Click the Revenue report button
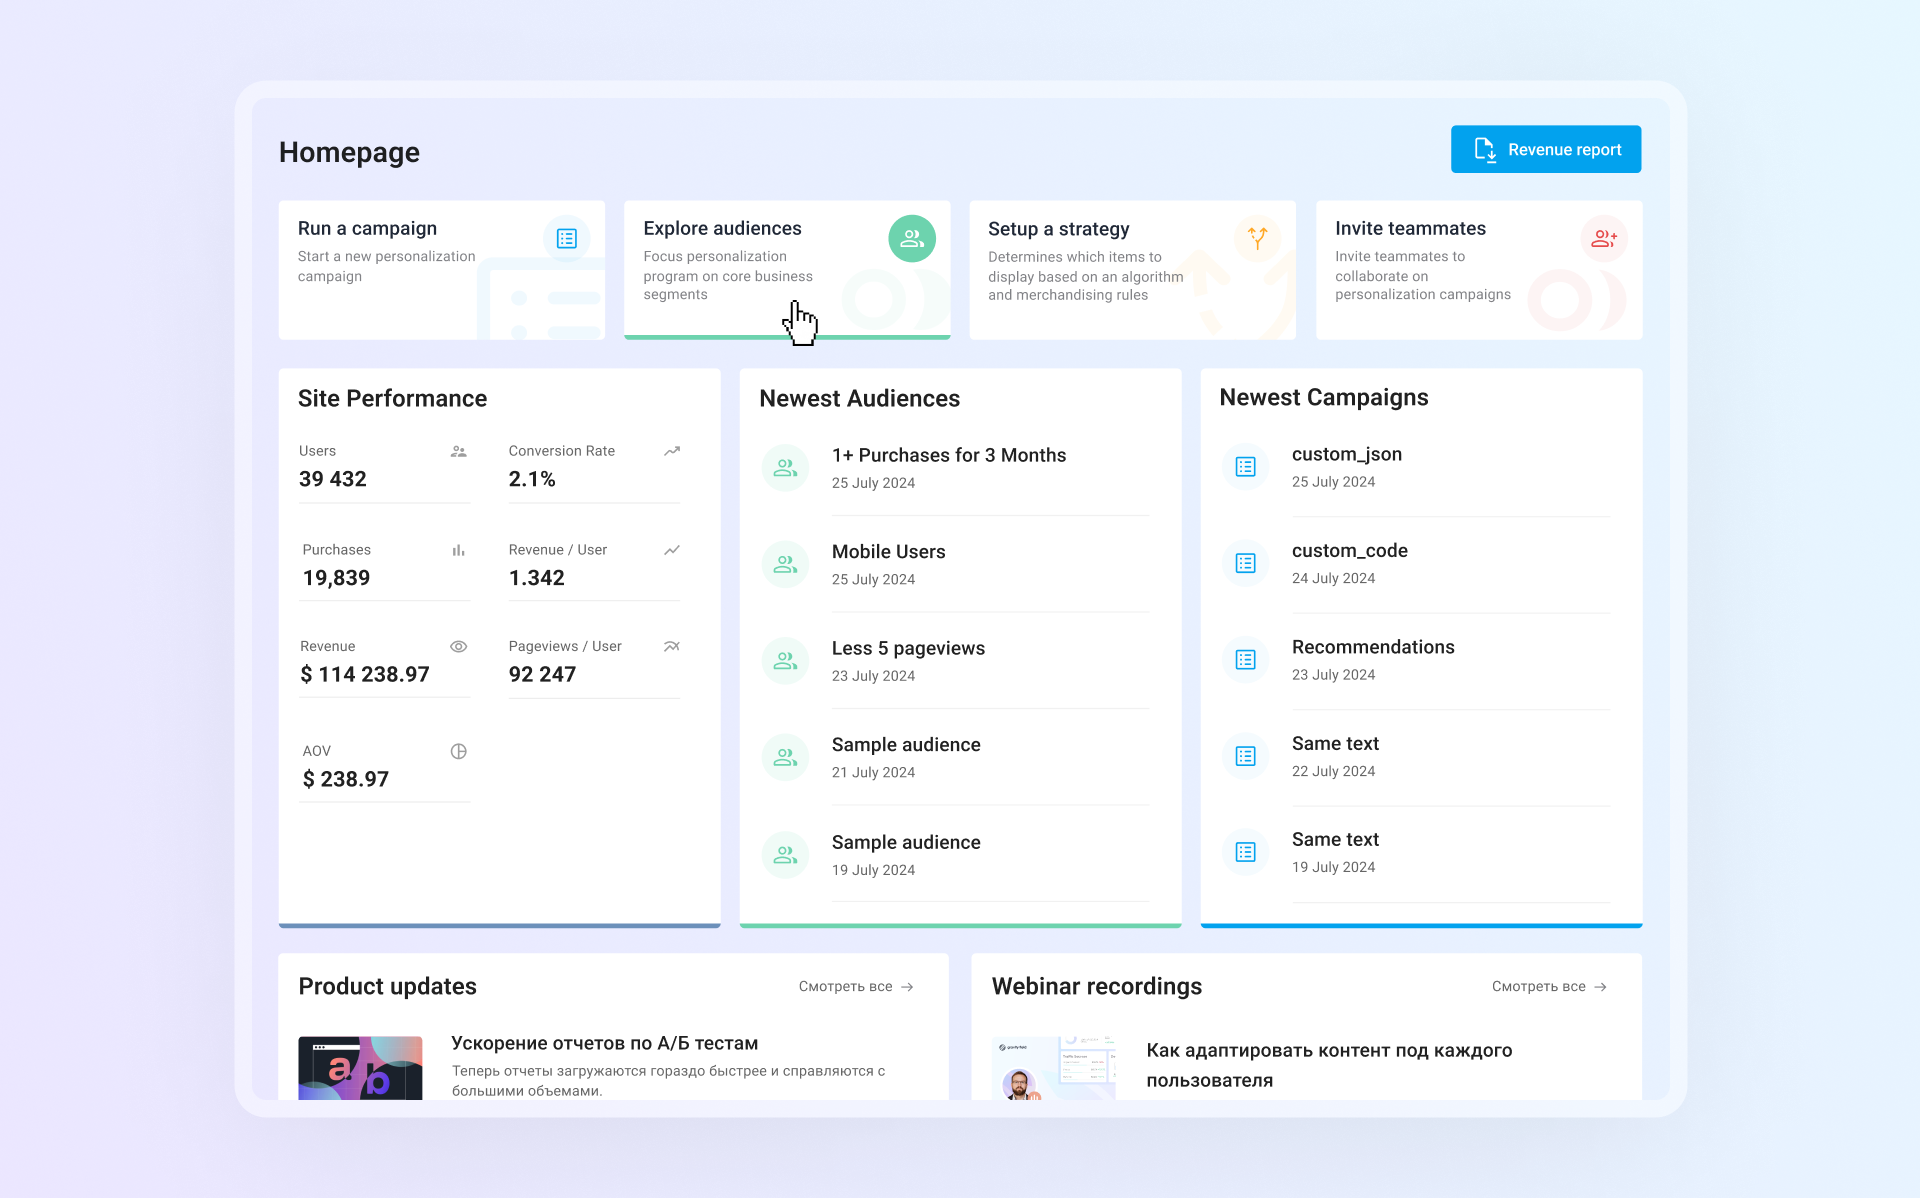This screenshot has height=1198, width=1920. [x=1545, y=149]
